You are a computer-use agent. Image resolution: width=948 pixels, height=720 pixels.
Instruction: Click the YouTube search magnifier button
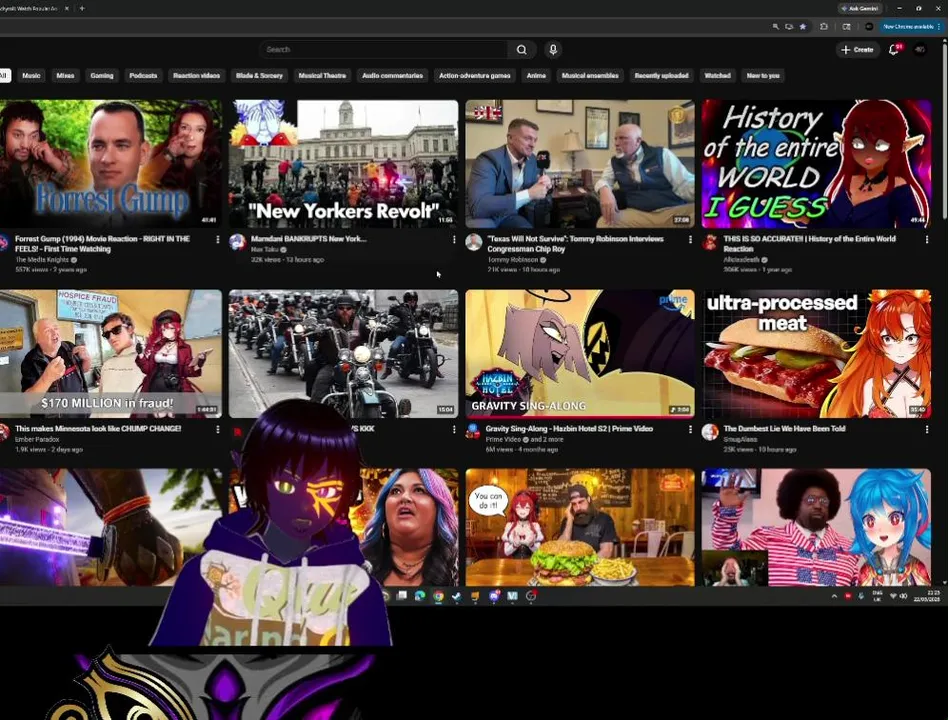[x=521, y=50]
